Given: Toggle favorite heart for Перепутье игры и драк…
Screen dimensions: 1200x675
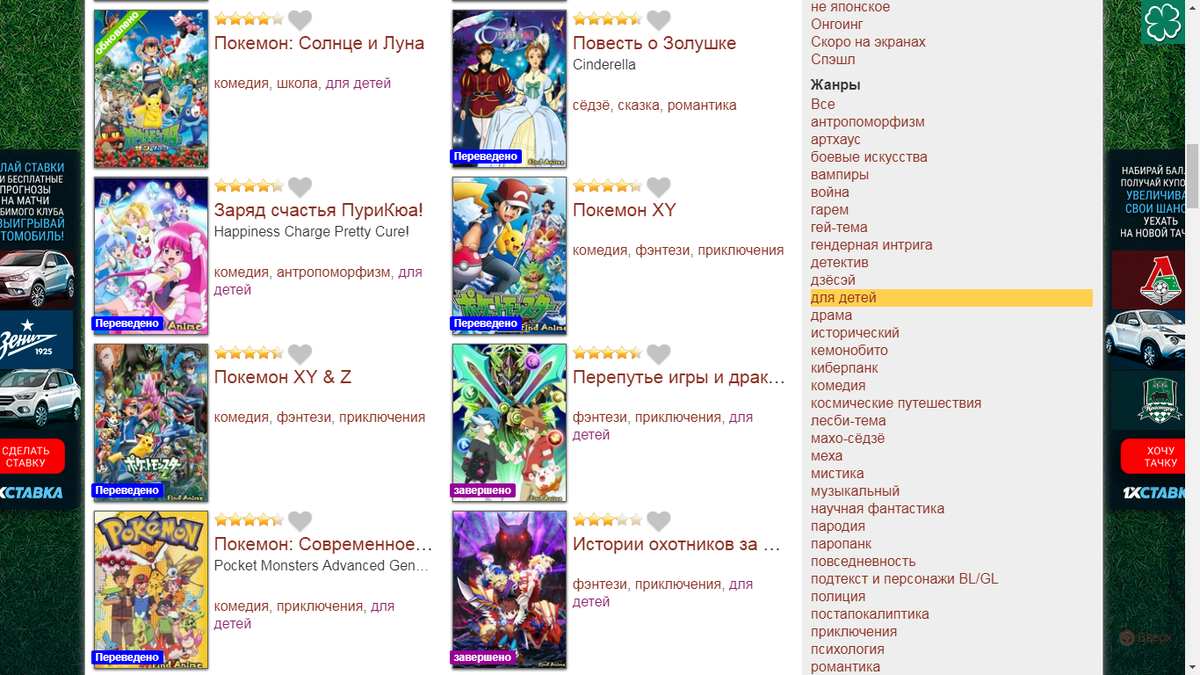Looking at the screenshot, I should (x=658, y=354).
